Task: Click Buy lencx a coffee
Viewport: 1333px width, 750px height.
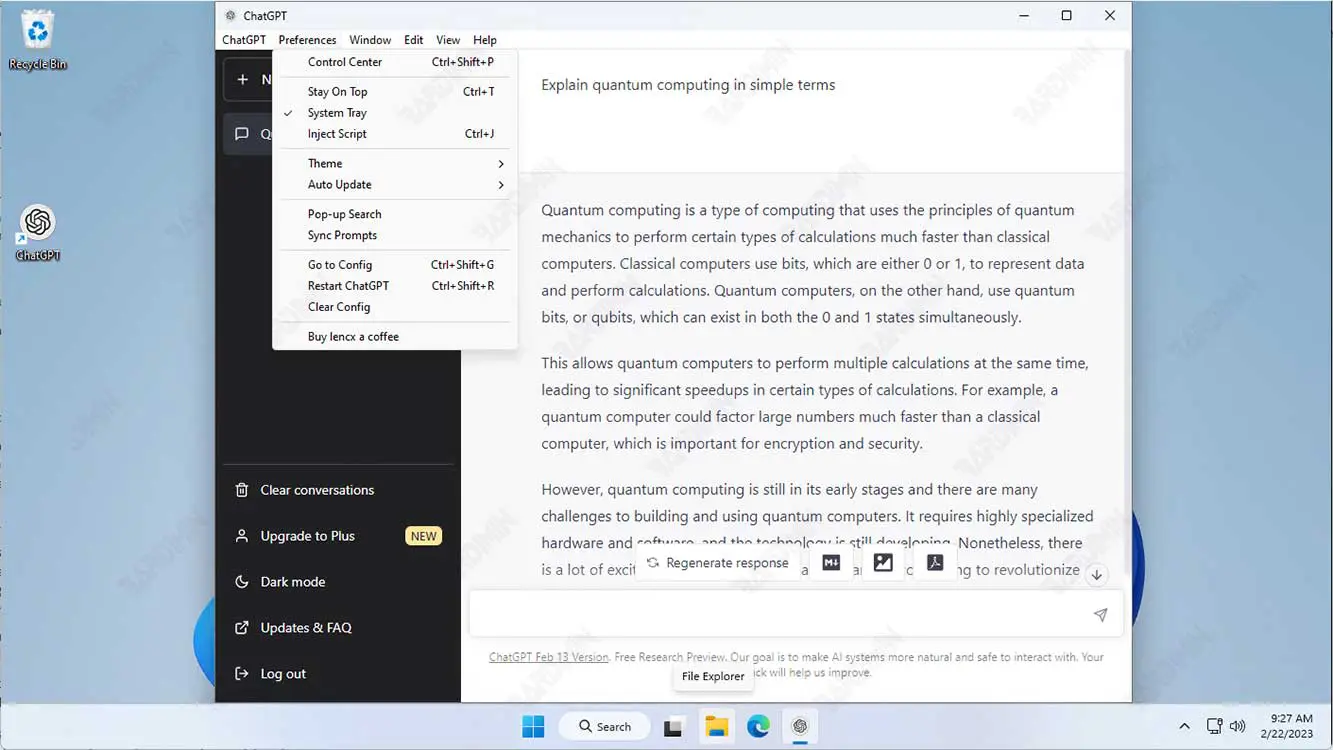Action: (395, 337)
